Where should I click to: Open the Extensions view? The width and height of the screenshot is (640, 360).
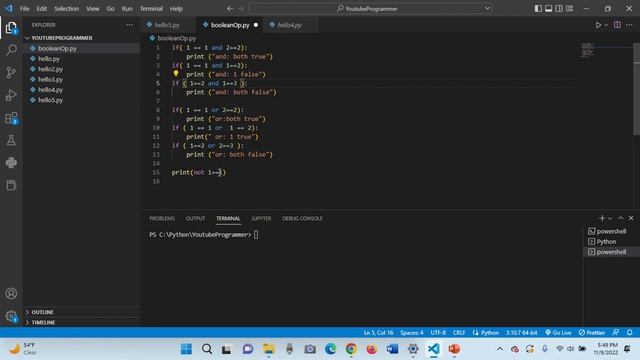[x=11, y=118]
